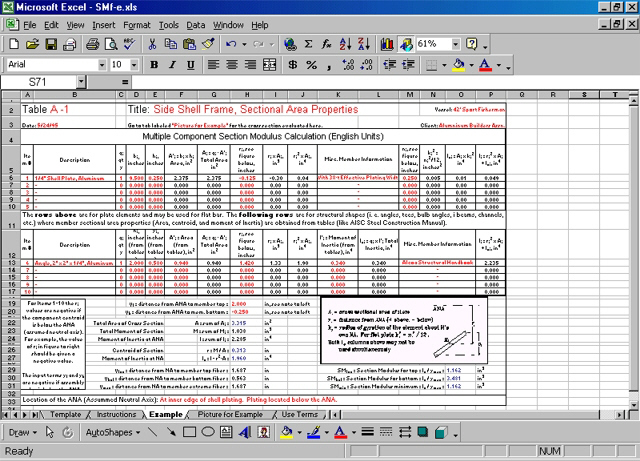Insert WordArt with the slanted A icon
The height and width of the screenshot is (461, 640).
pos(245,432)
